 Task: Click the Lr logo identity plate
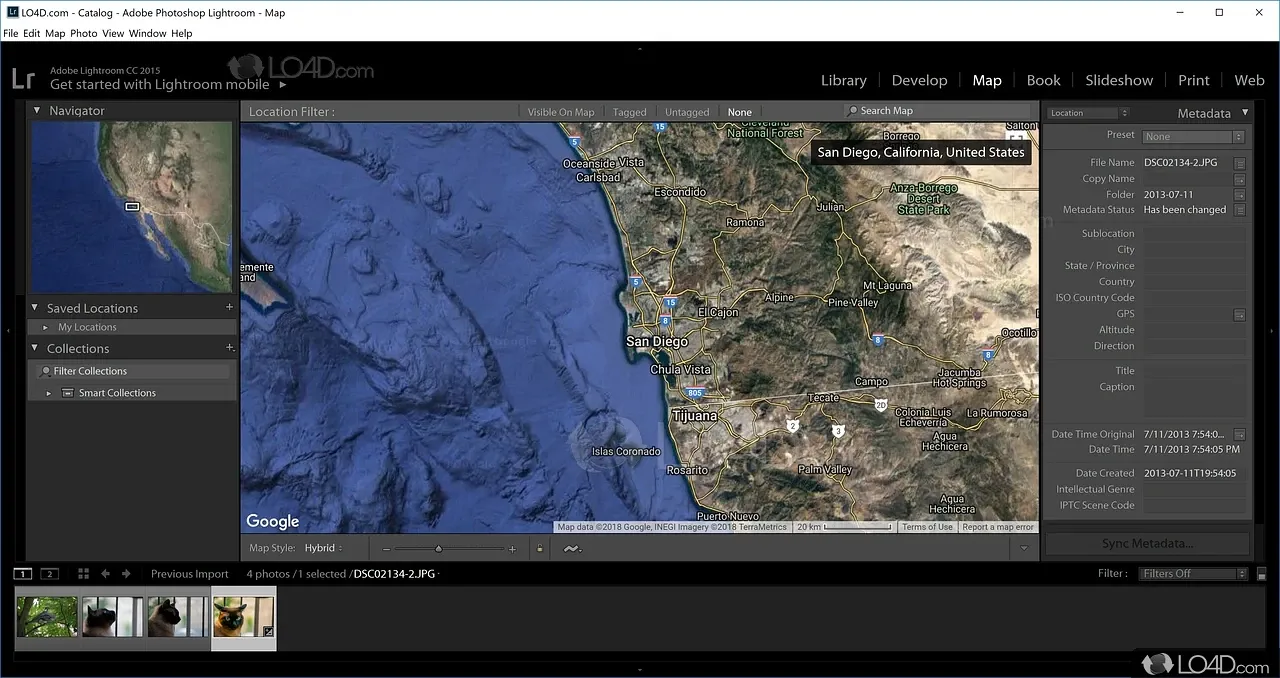[x=23, y=79]
